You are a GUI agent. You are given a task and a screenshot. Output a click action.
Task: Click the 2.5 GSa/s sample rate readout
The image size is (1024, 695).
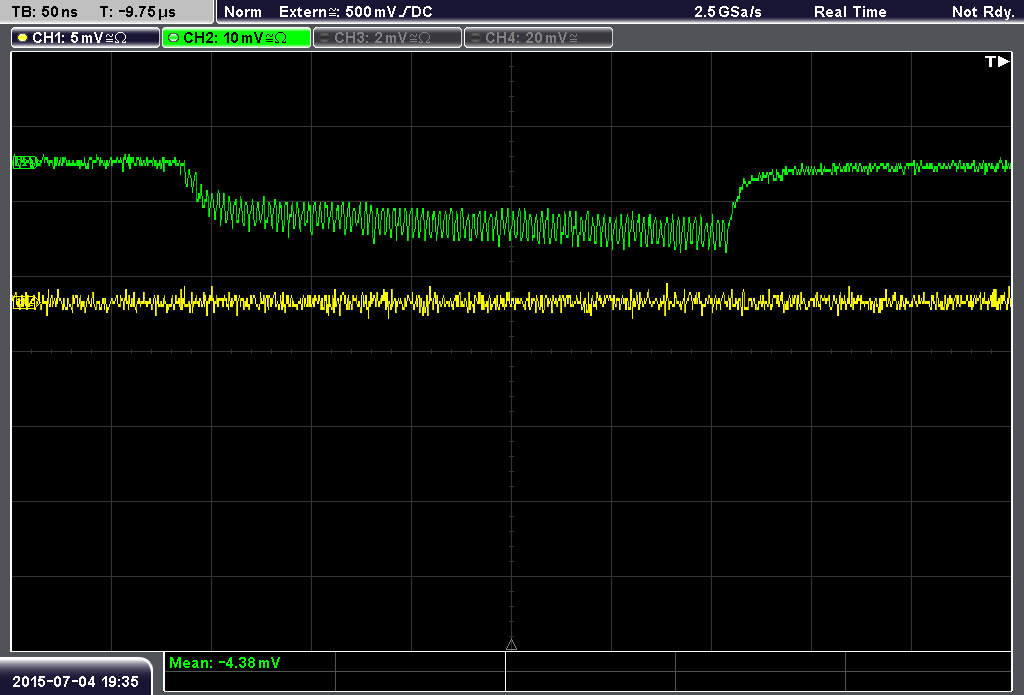point(728,12)
